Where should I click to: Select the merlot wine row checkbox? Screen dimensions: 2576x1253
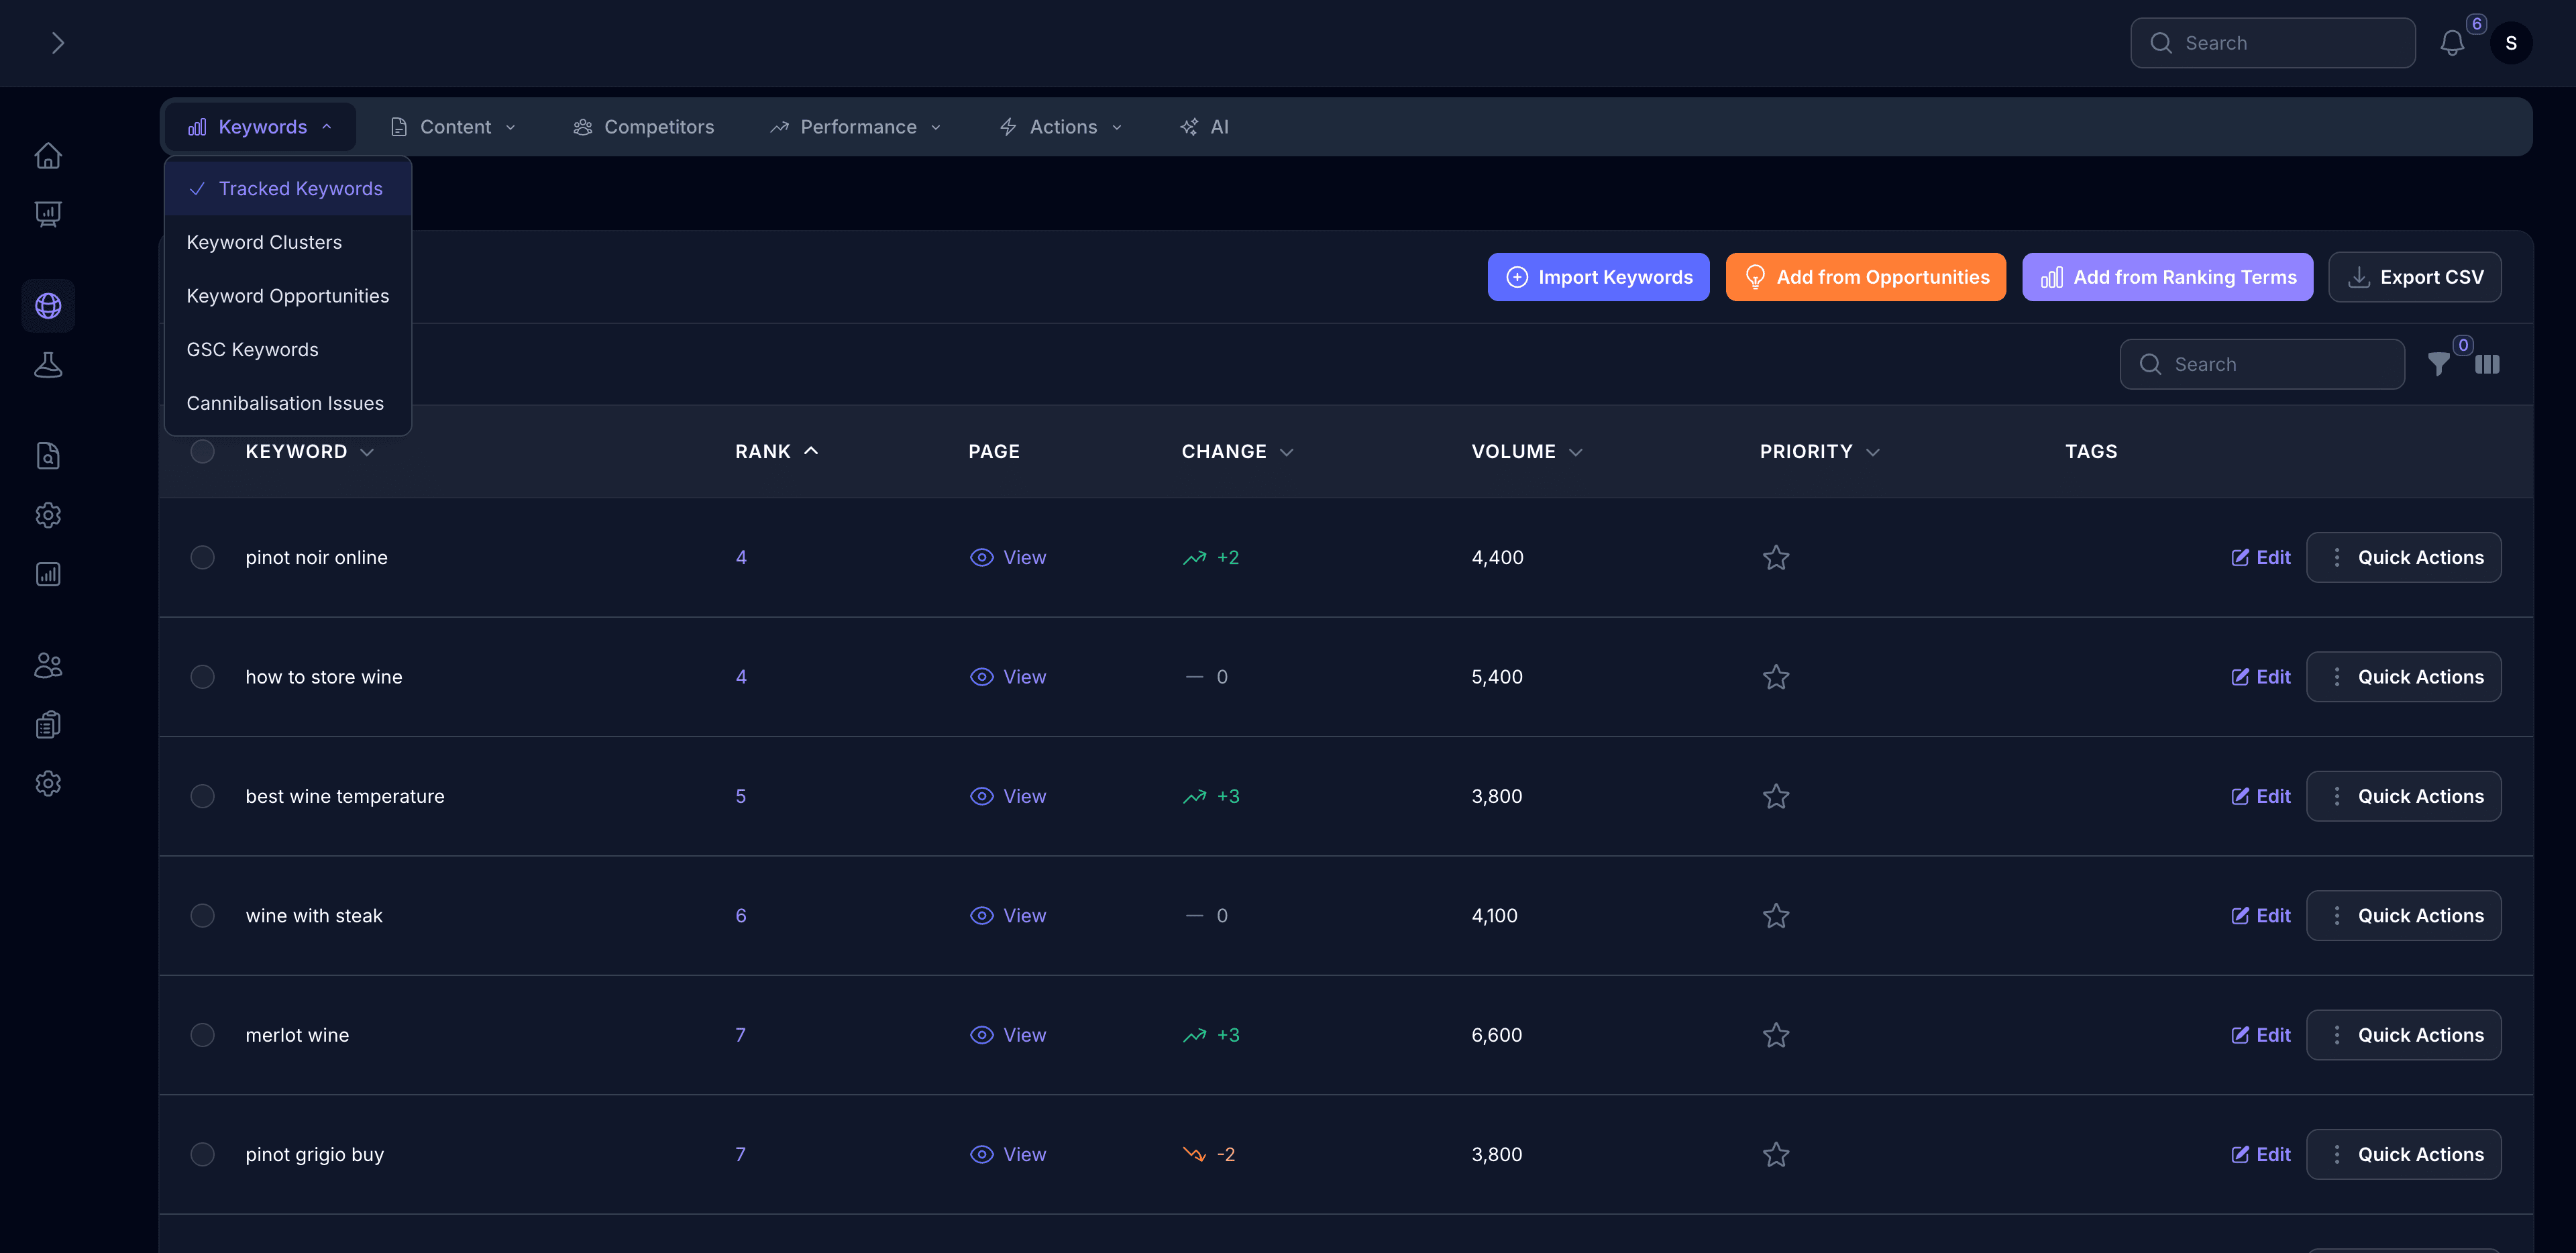point(202,1035)
